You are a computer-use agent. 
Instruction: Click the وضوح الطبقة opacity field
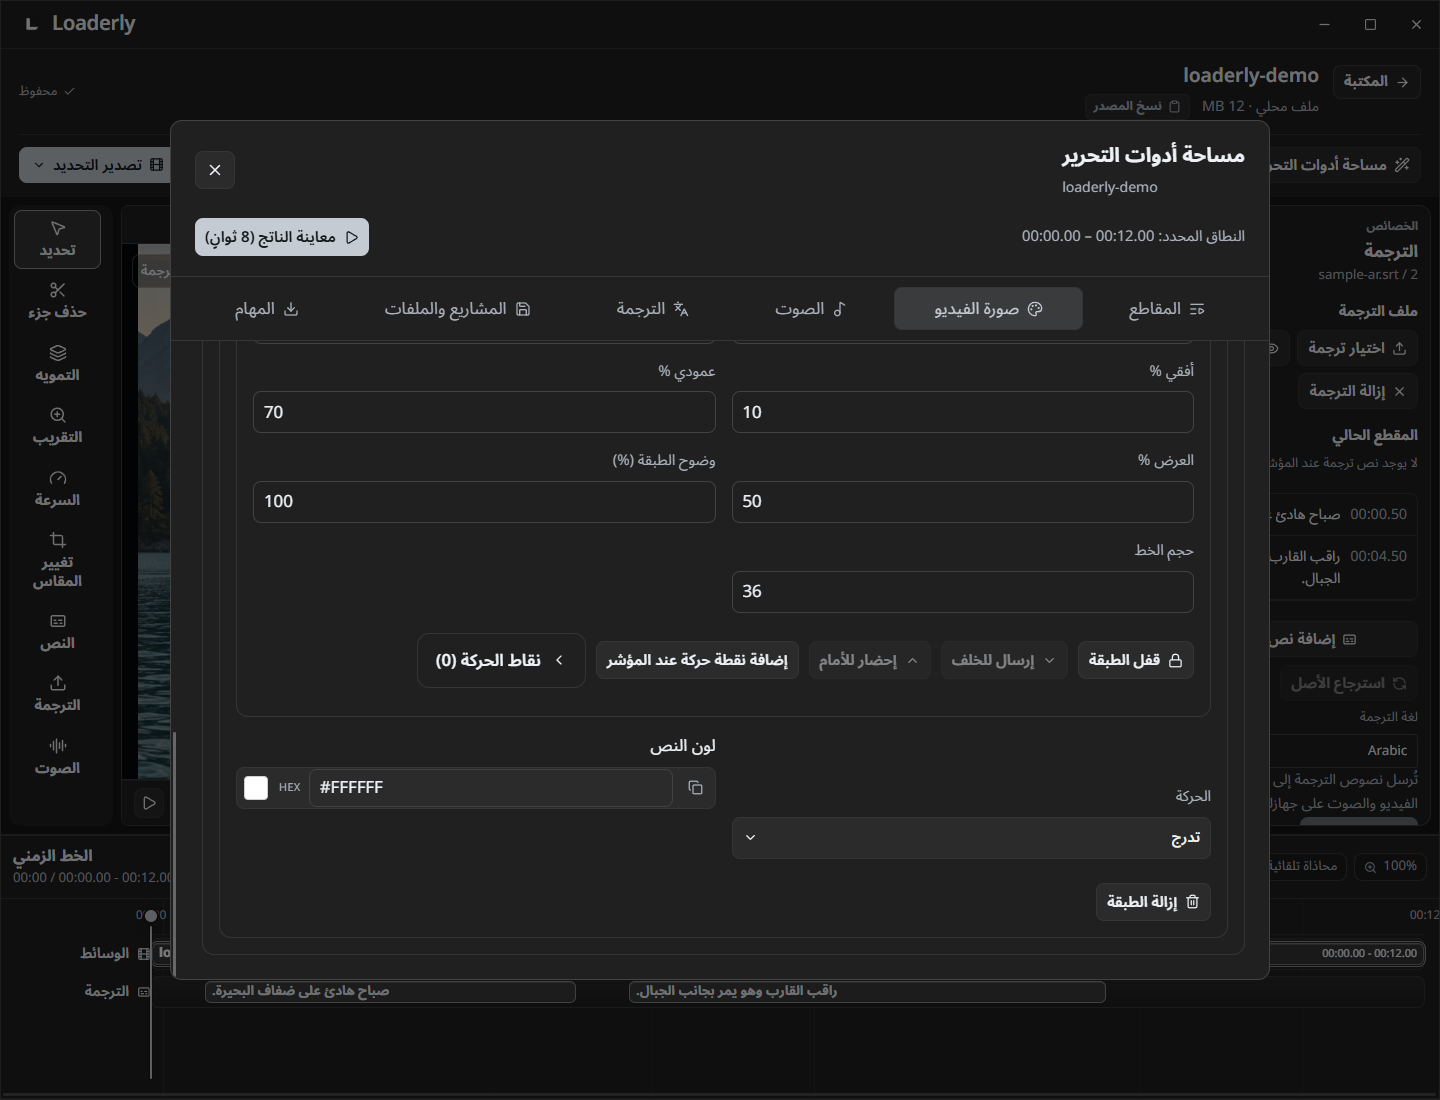484,502
